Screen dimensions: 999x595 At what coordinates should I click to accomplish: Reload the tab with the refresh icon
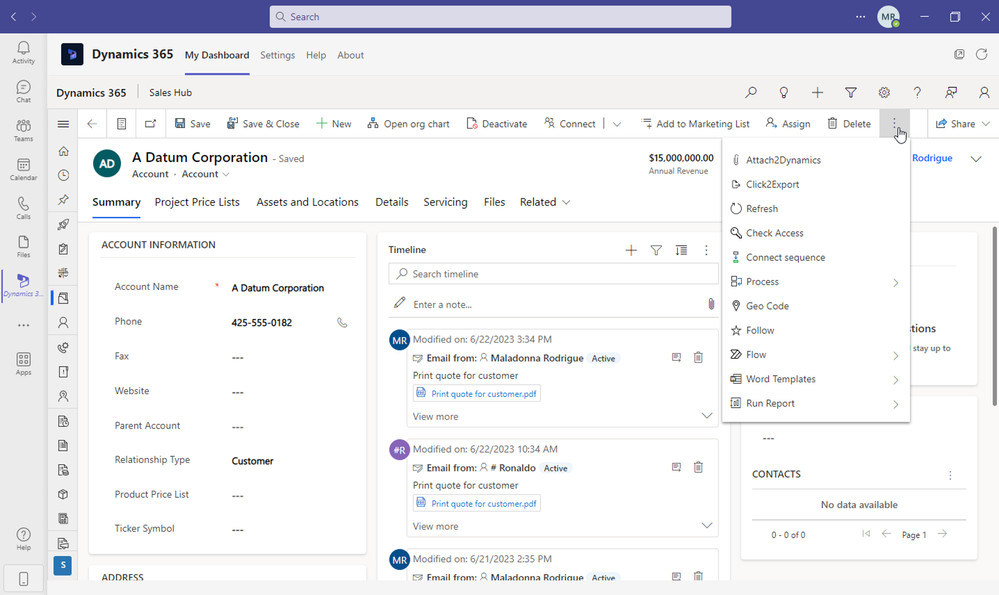coord(982,54)
